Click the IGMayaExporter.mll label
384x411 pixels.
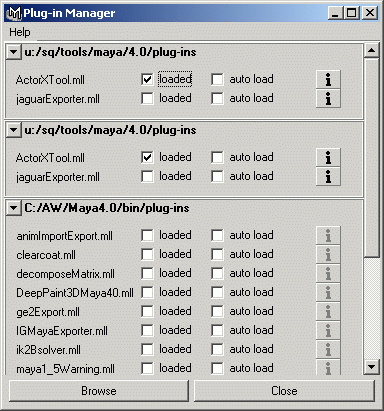pyautogui.click(x=62, y=331)
